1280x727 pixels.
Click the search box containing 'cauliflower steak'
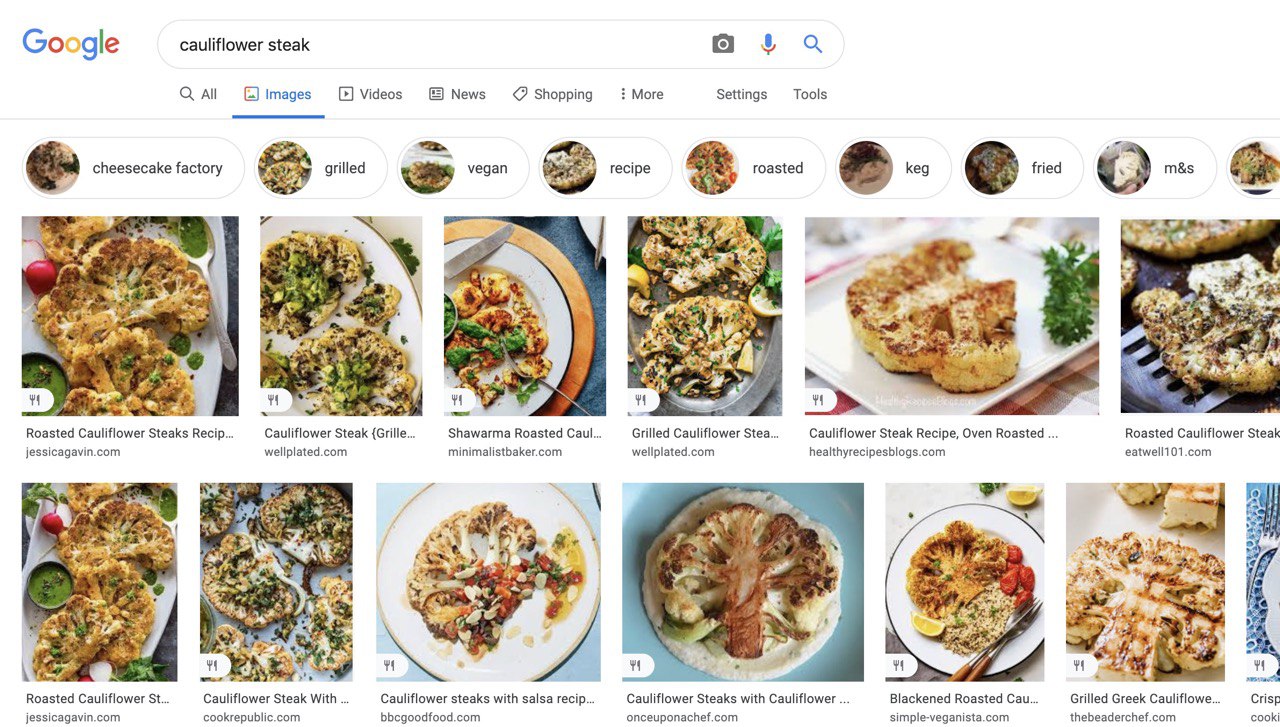pyautogui.click(x=430, y=44)
